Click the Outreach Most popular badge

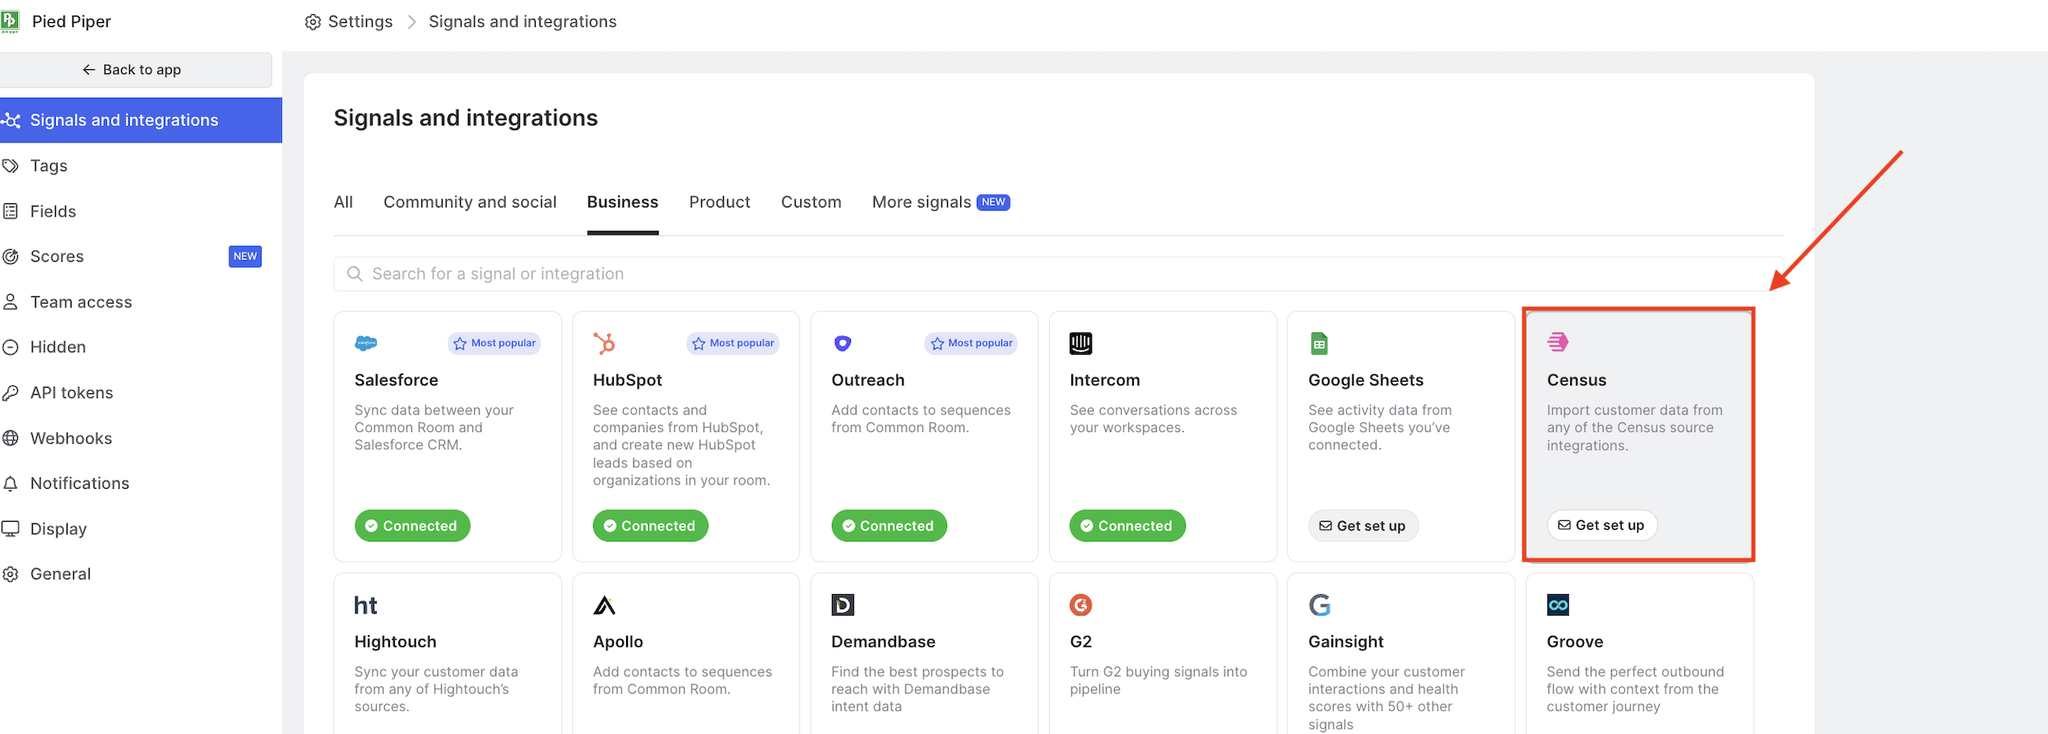(971, 343)
